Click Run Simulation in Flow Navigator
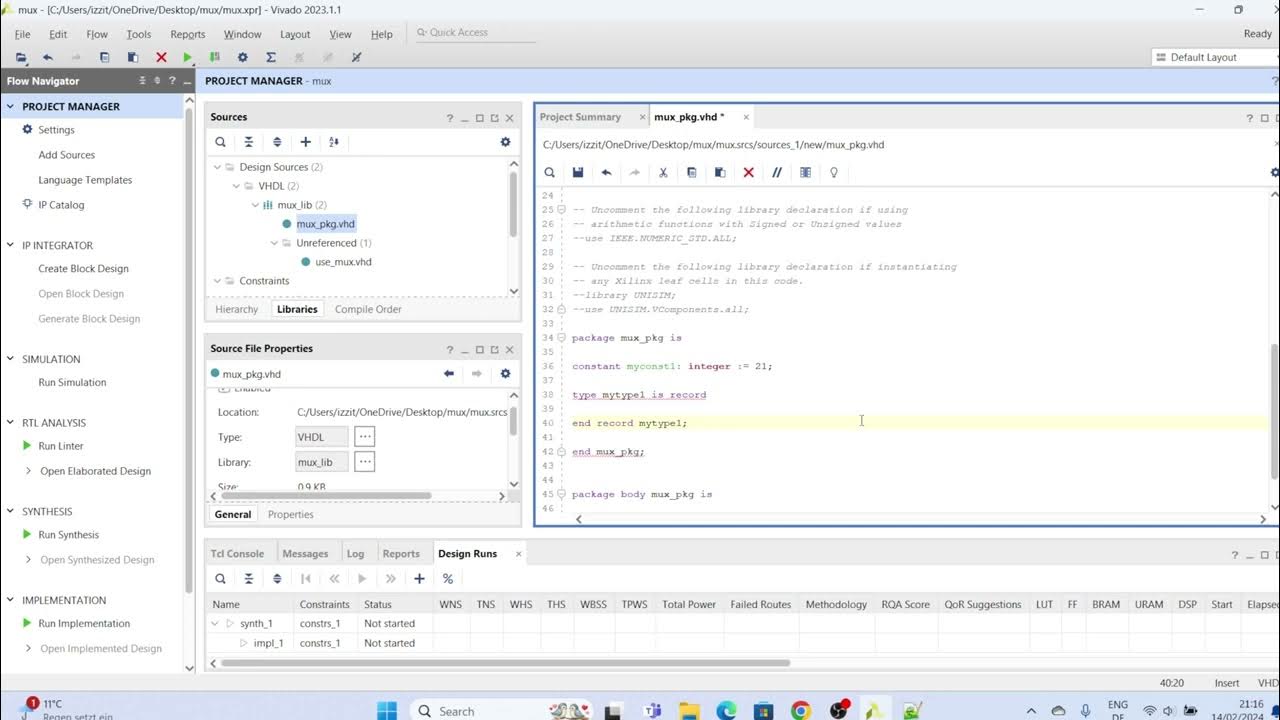This screenshot has height=720, width=1280. [x=72, y=382]
